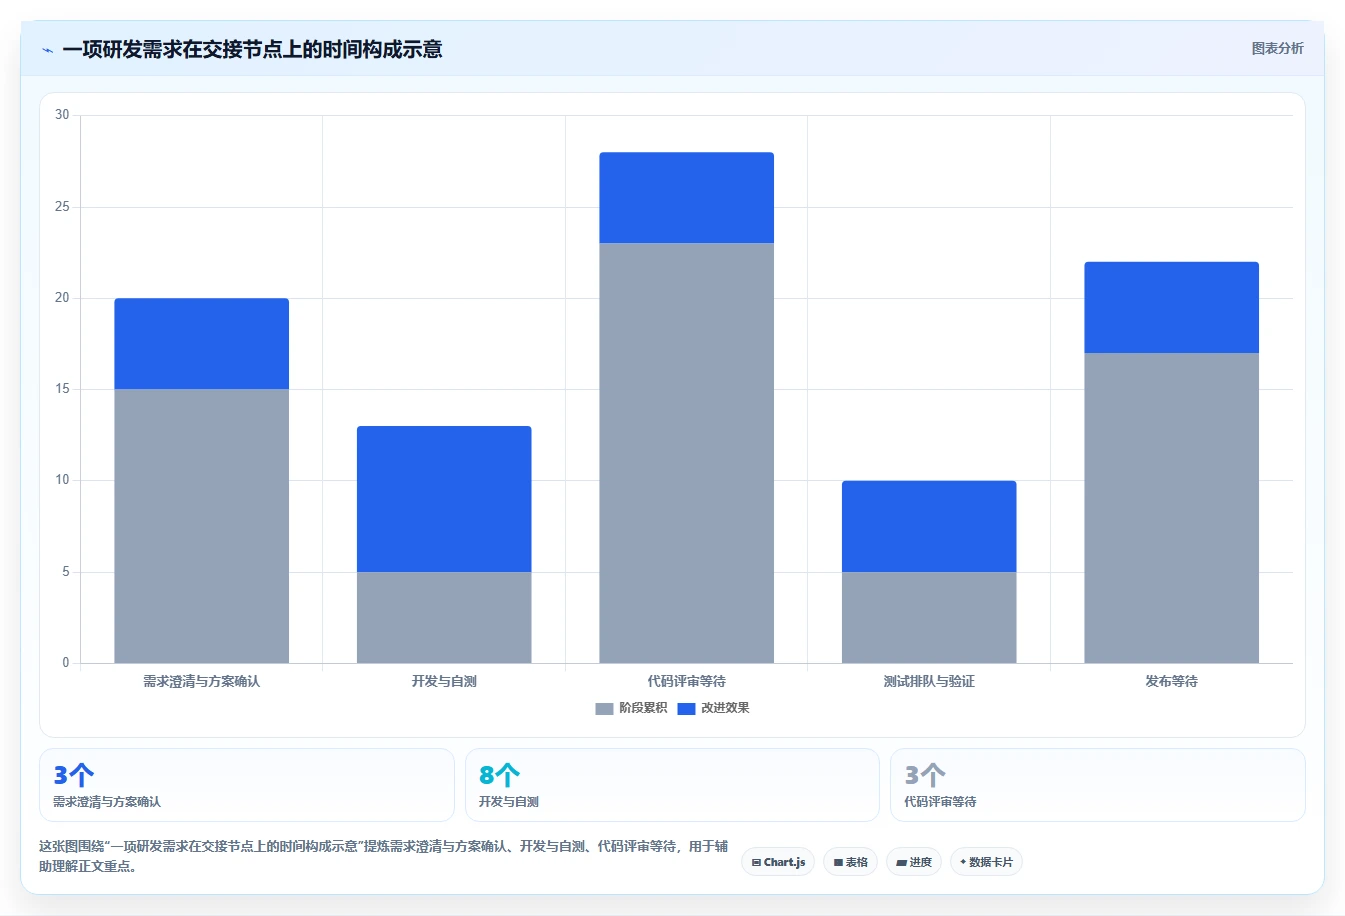Click the y-axis value 30

pyautogui.click(x=62, y=115)
